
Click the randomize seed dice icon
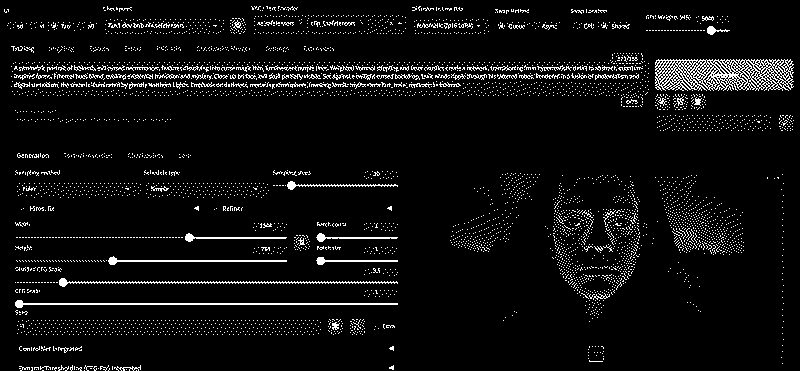coord(335,327)
